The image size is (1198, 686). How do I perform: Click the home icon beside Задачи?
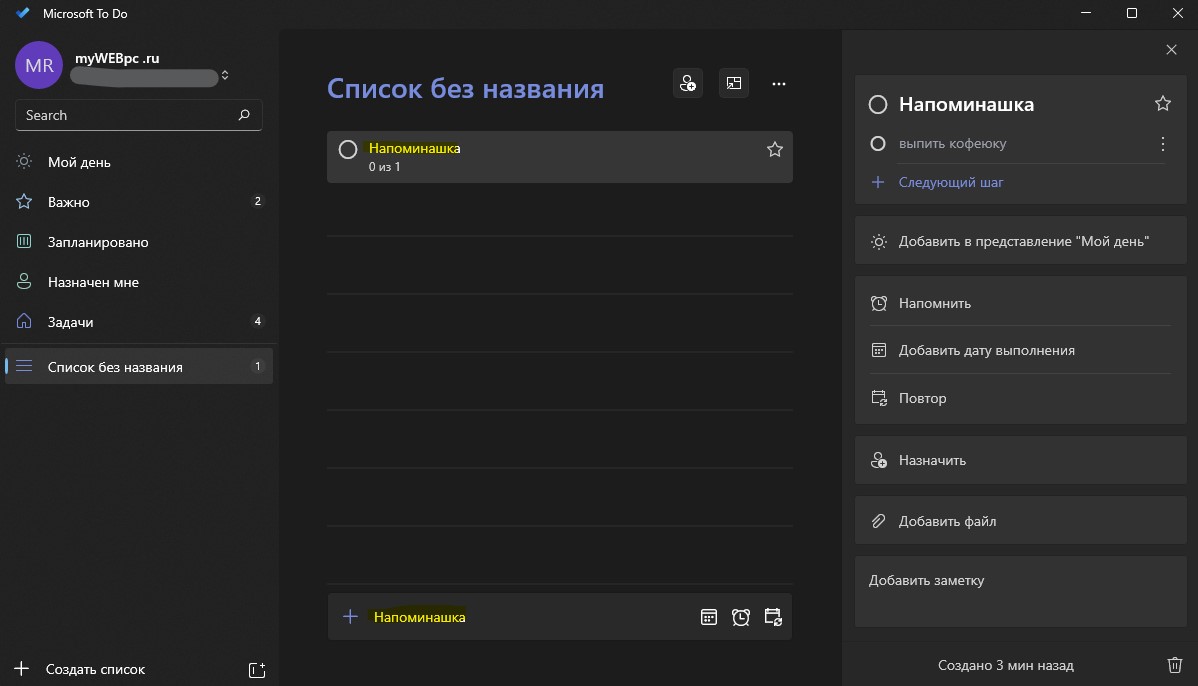click(24, 321)
